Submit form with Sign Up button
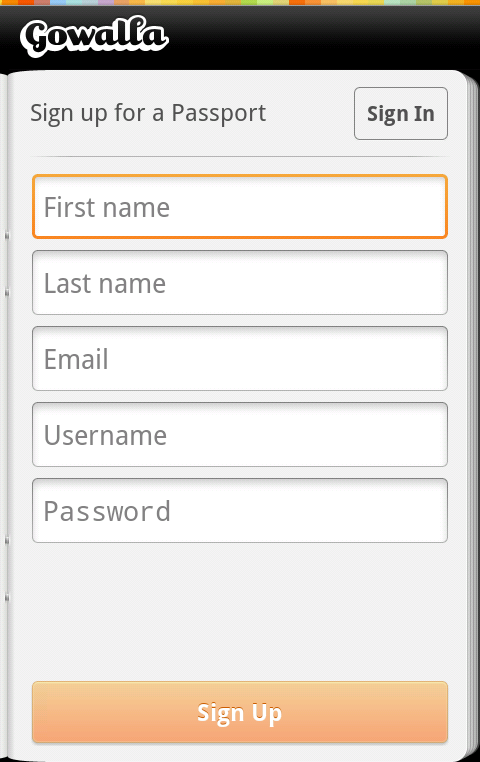 pyautogui.click(x=240, y=712)
